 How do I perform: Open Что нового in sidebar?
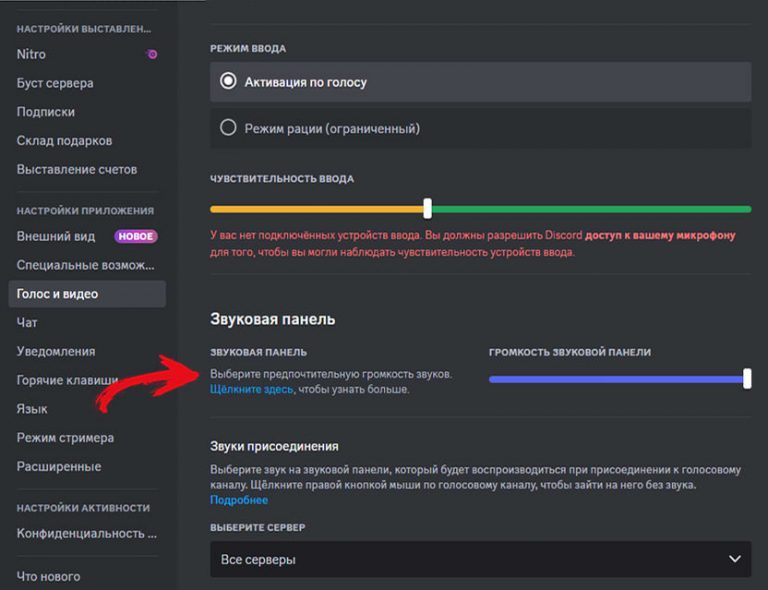pyautogui.click(x=48, y=576)
